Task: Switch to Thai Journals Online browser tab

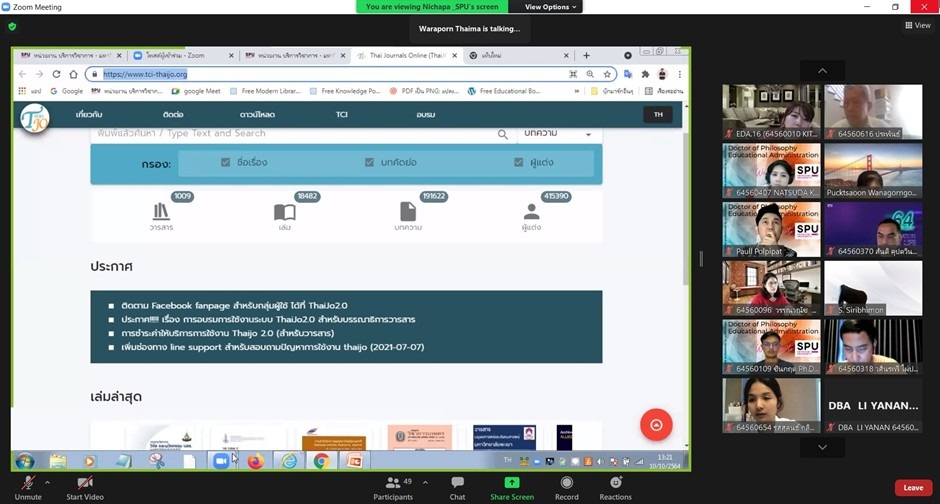Action: tap(407, 55)
